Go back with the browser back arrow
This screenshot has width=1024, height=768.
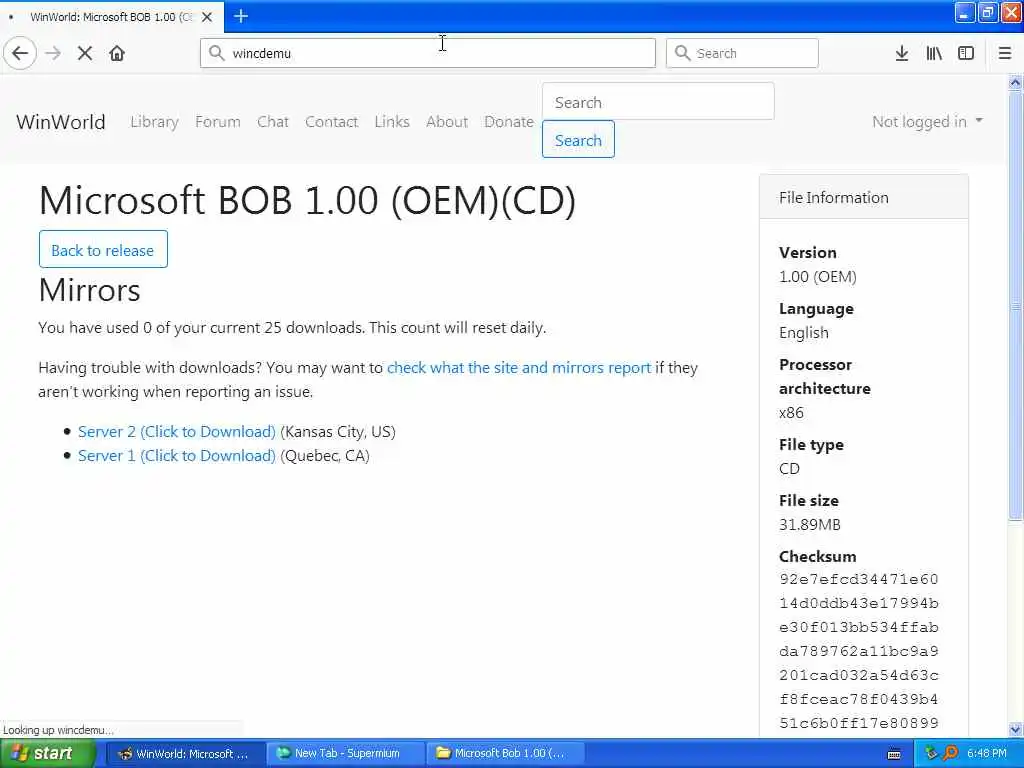(20, 53)
